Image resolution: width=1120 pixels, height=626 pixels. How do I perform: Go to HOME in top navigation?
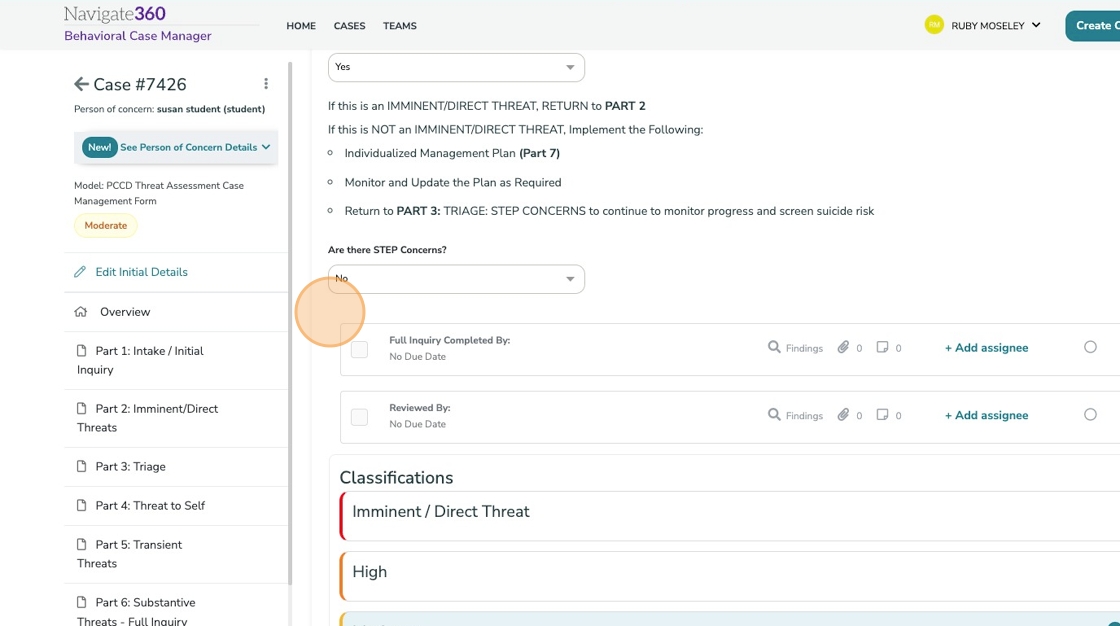pos(301,26)
